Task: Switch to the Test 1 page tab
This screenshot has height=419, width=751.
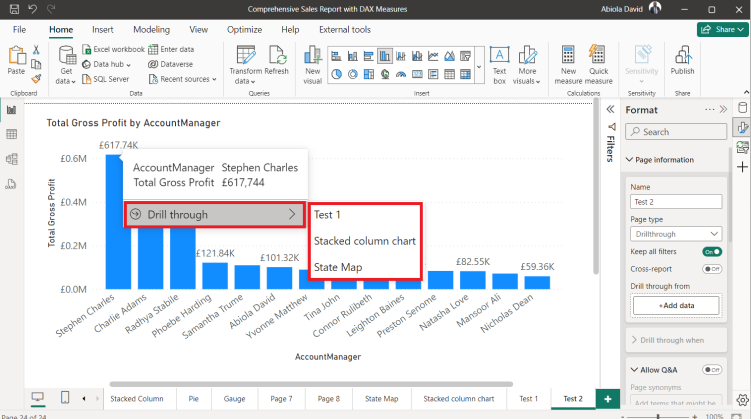Action: [529, 399]
